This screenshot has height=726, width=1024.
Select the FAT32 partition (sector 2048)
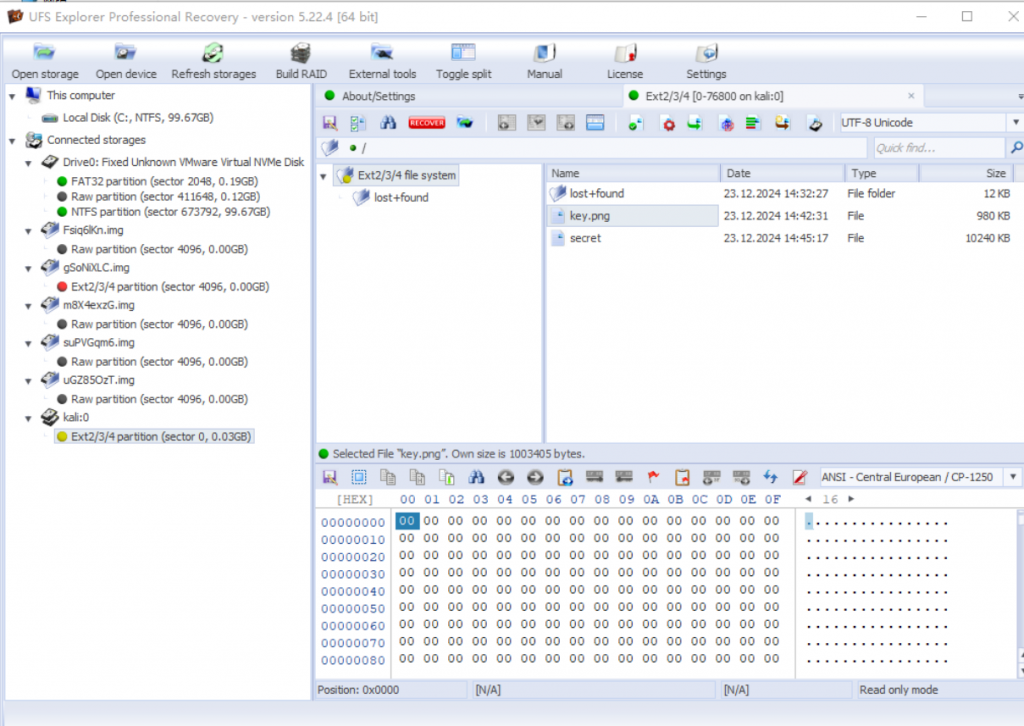[164, 182]
